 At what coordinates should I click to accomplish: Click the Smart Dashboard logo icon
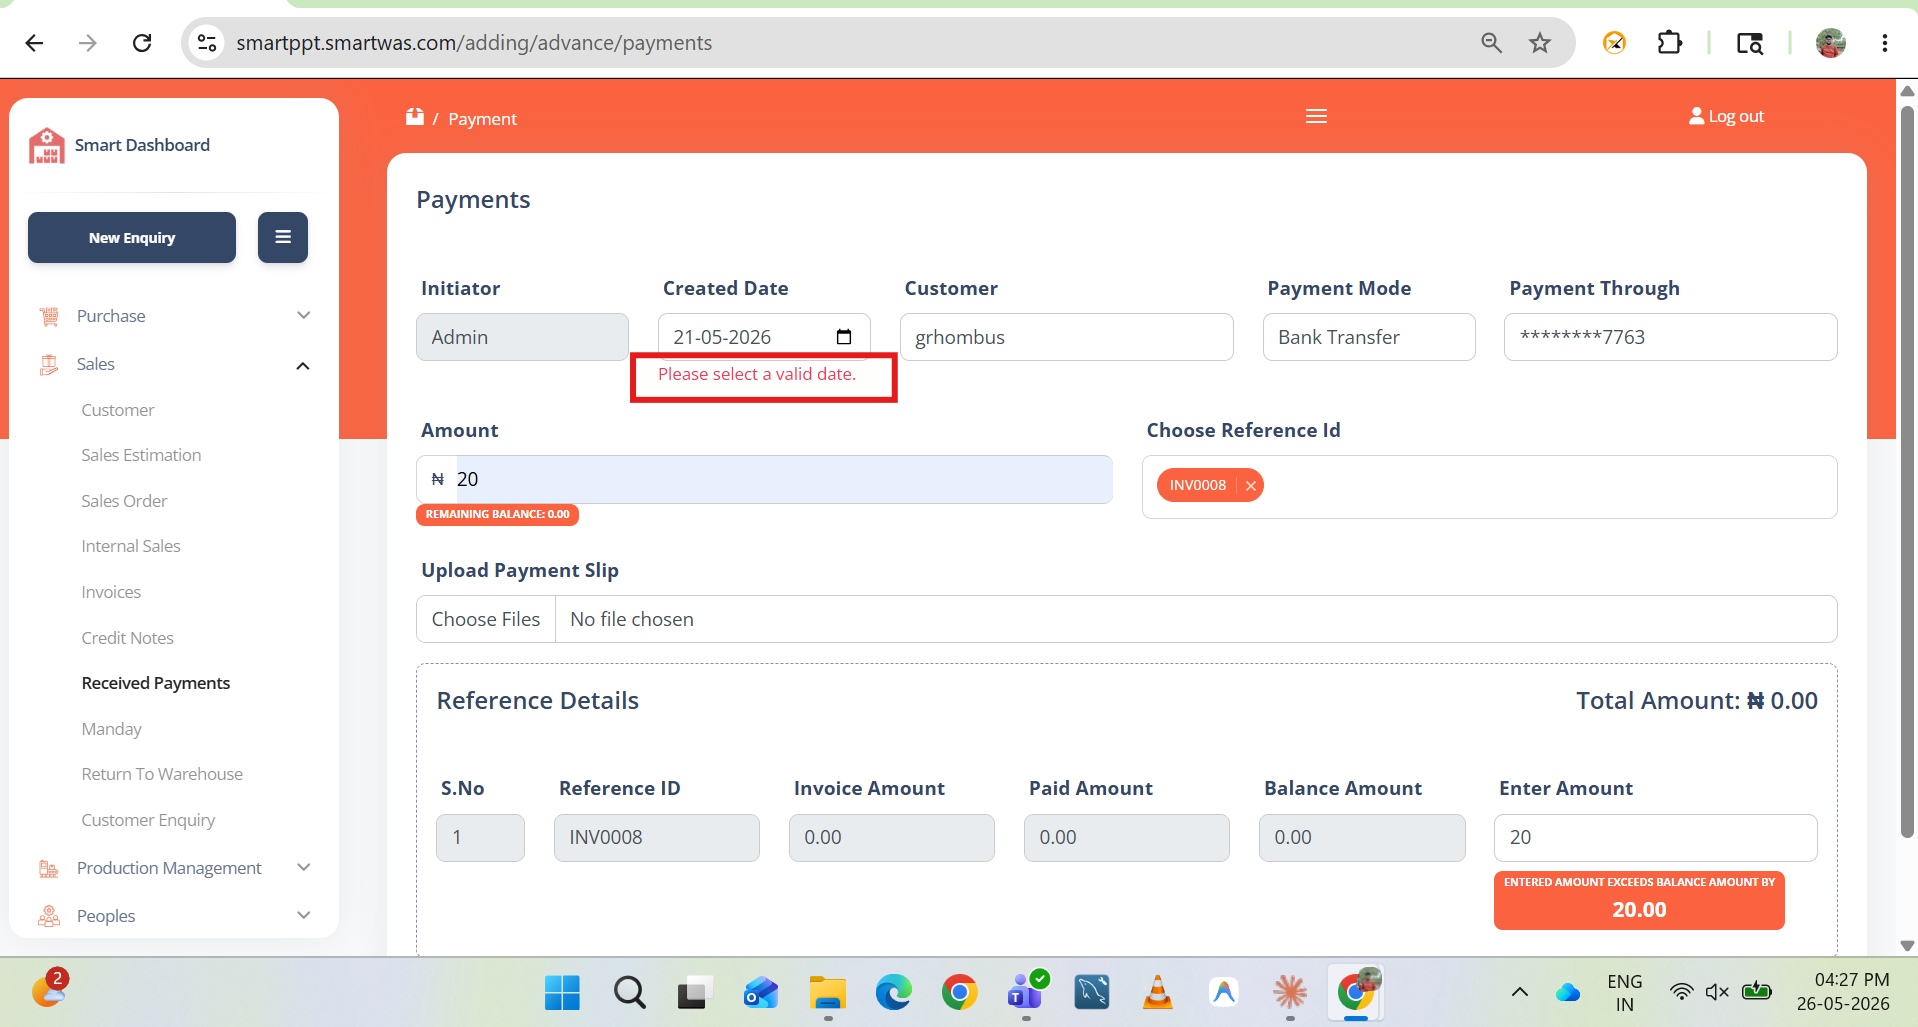click(x=46, y=145)
